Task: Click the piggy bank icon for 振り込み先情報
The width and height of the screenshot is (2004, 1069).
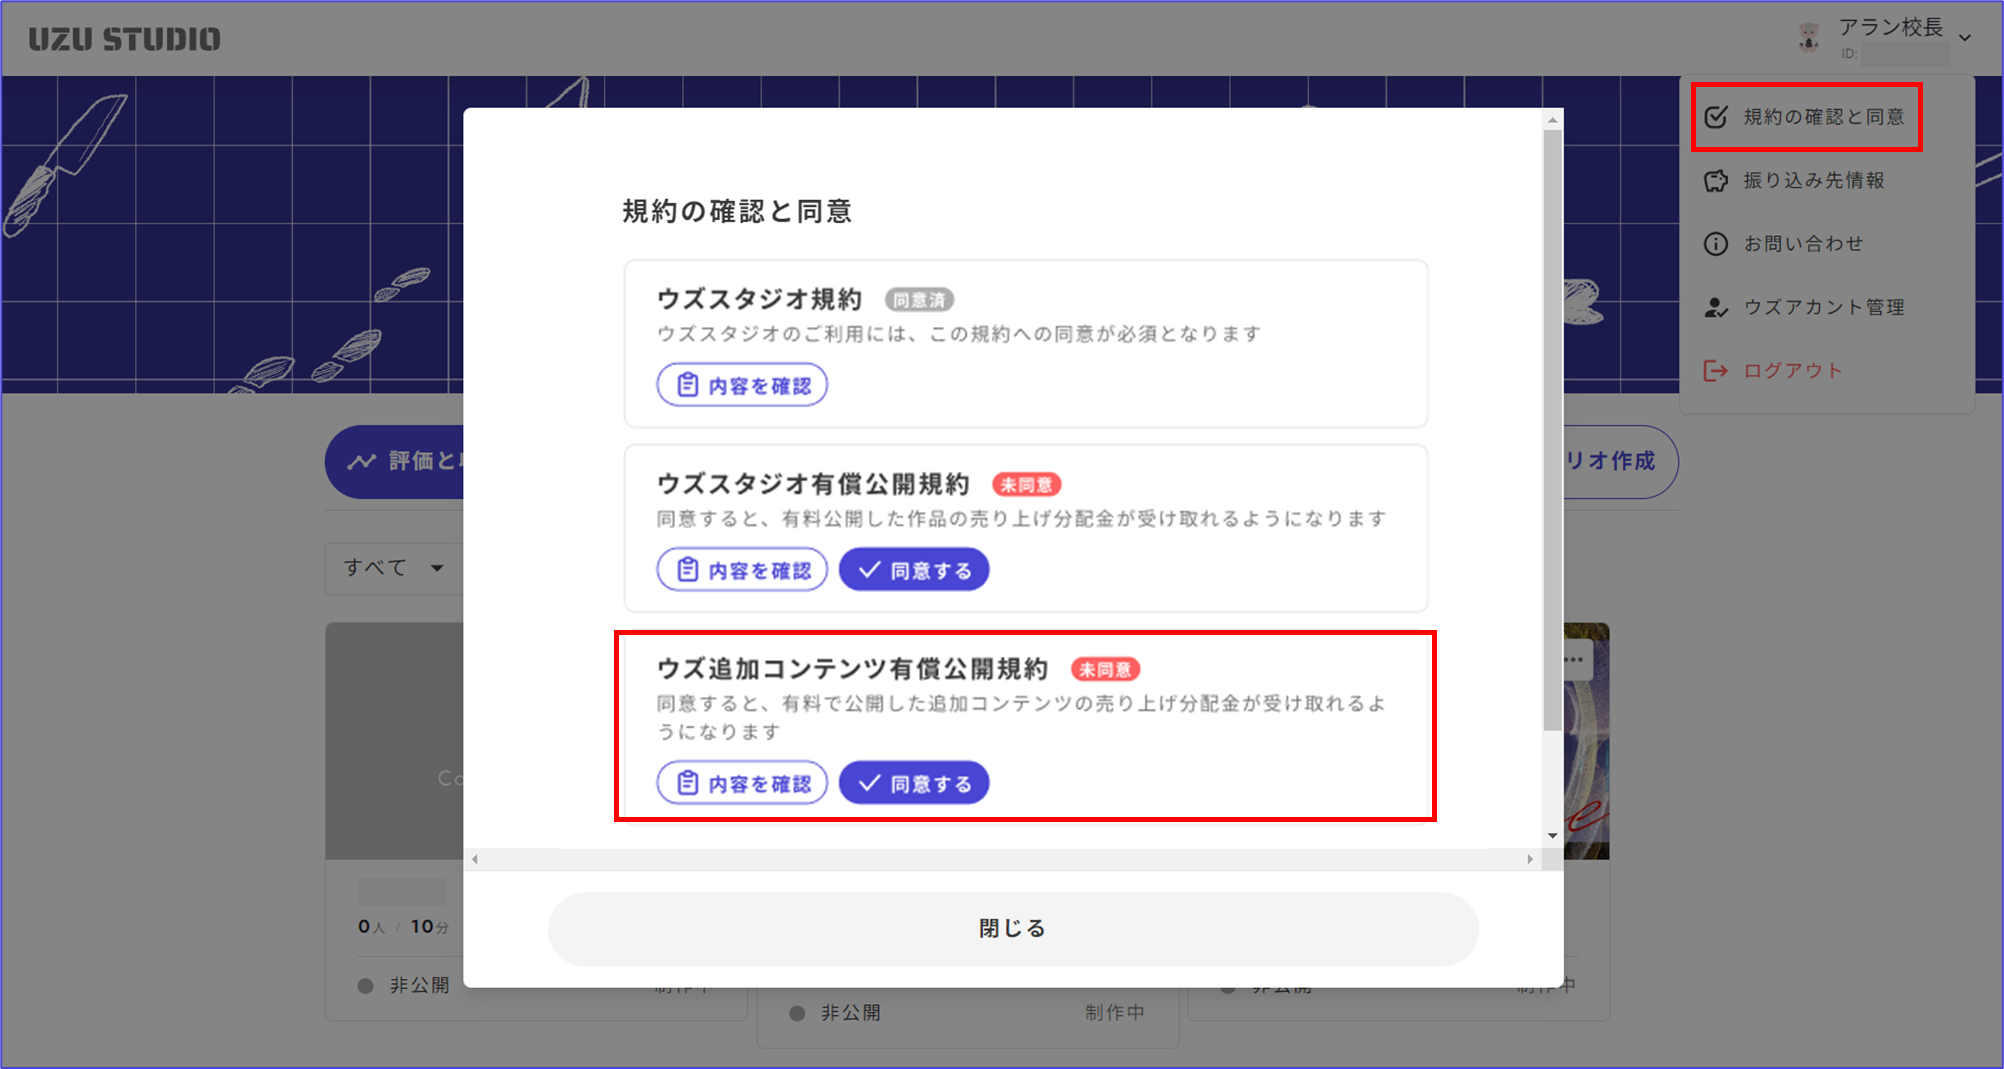Action: pos(1716,181)
